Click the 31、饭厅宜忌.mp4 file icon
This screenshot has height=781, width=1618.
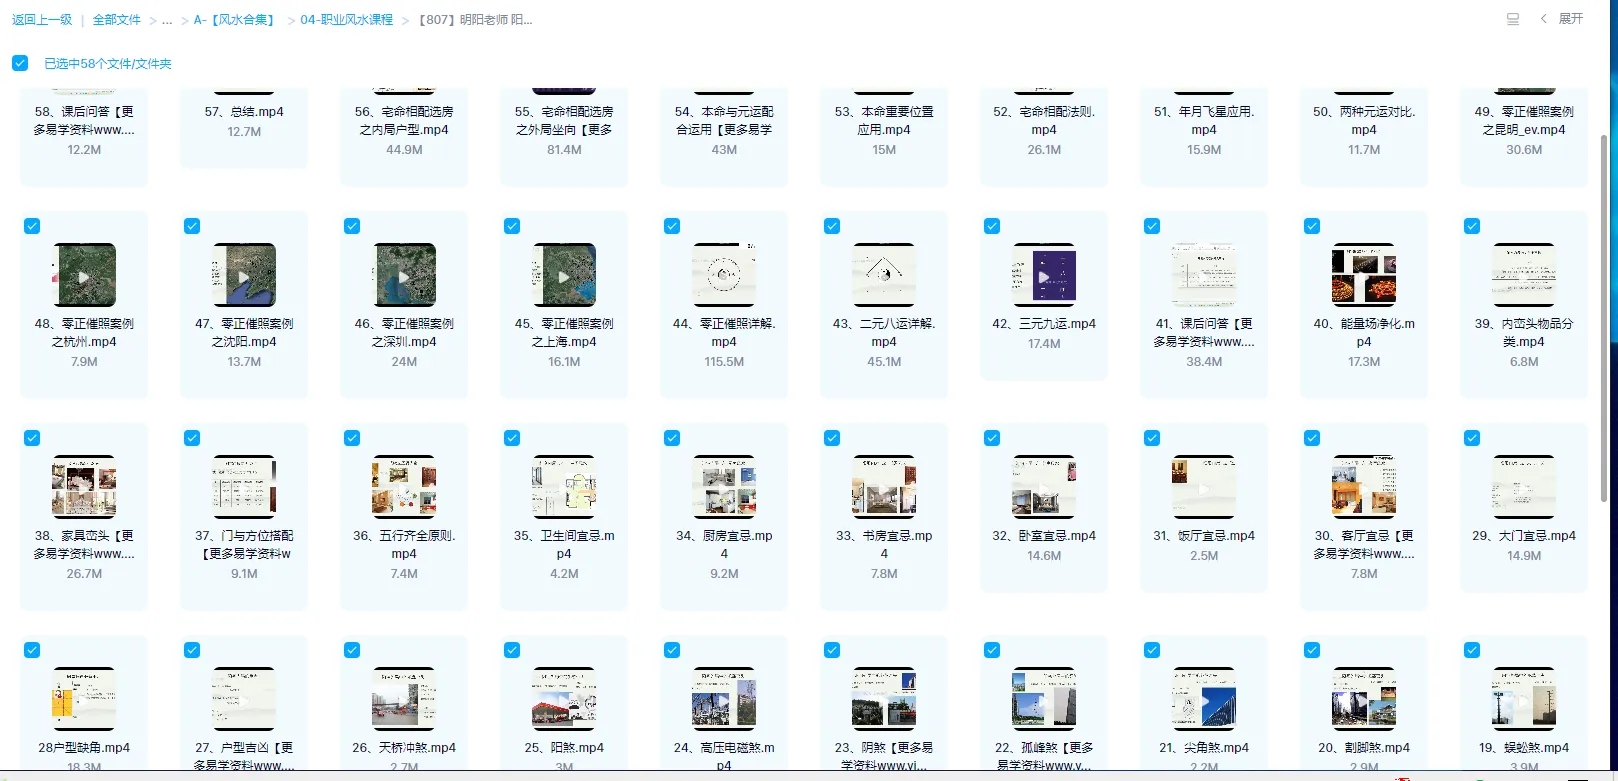[1204, 487]
